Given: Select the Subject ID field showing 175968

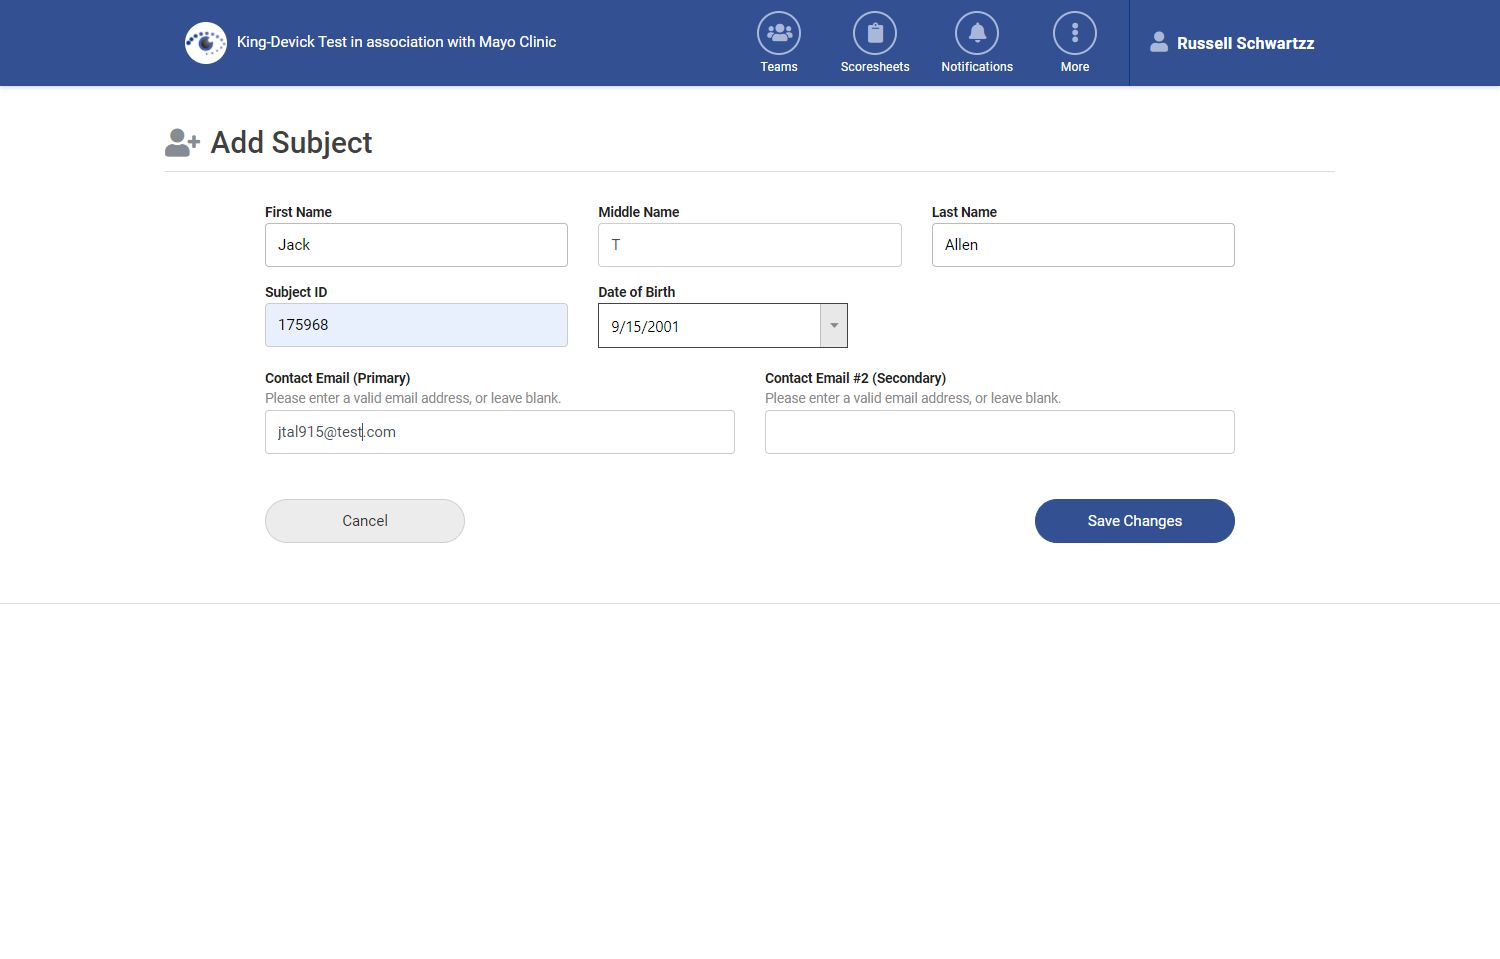Looking at the screenshot, I should [x=416, y=324].
